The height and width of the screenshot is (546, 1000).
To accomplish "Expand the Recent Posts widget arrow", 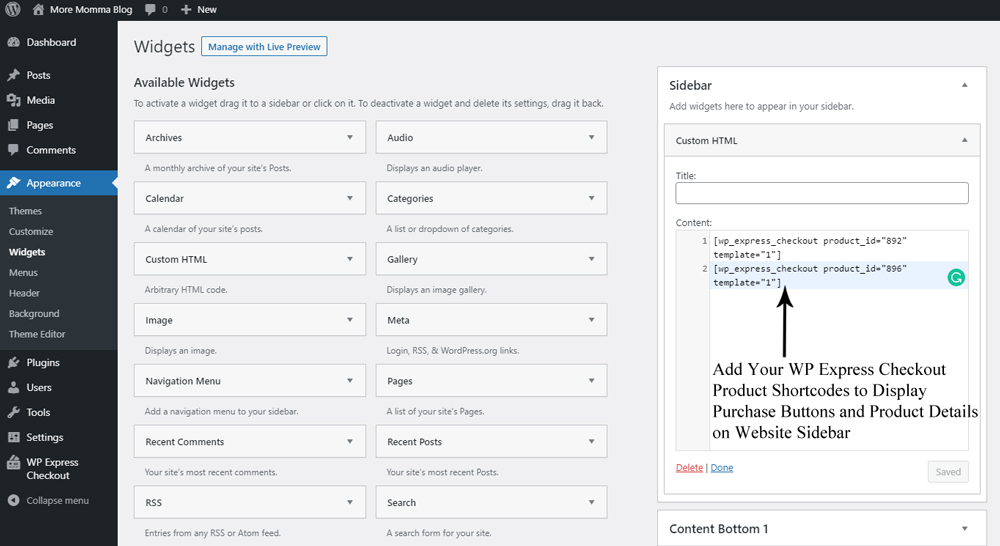I will point(591,441).
